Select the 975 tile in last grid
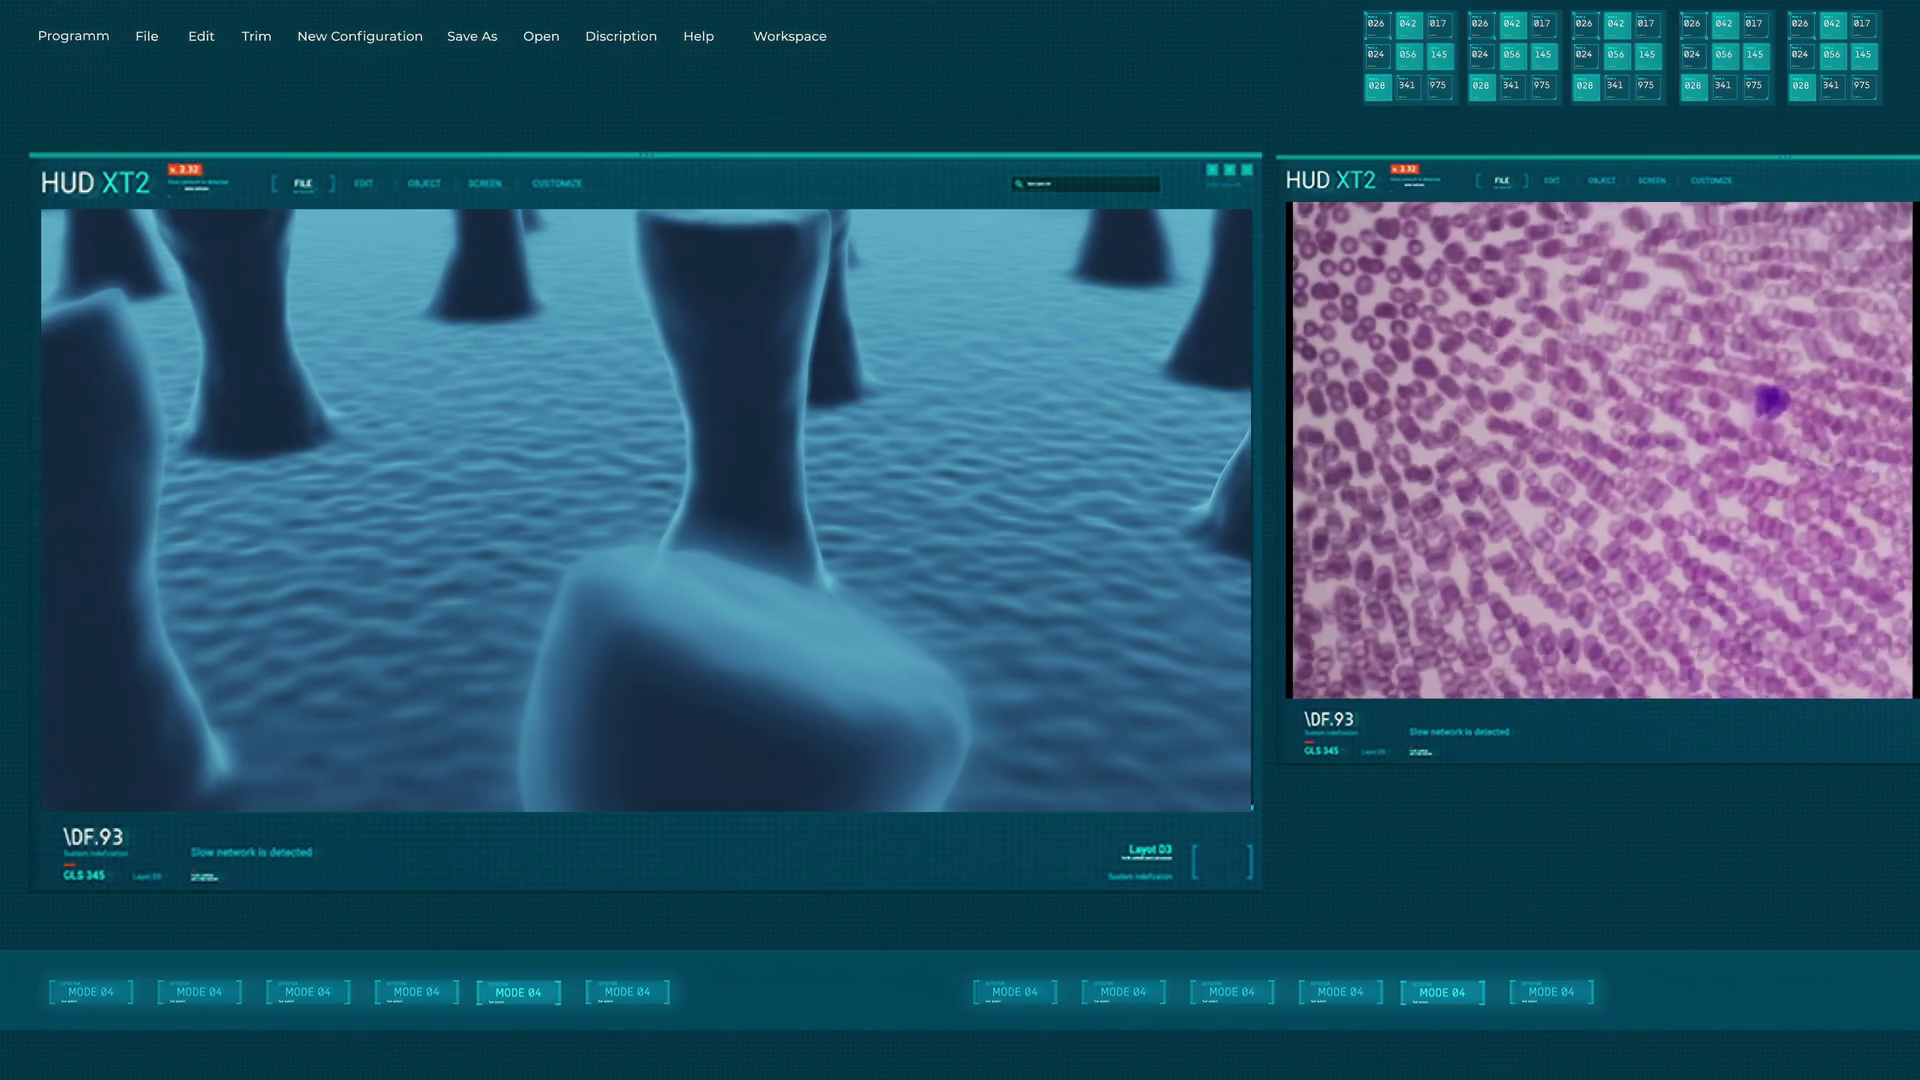1920x1080 pixels. click(x=1862, y=86)
